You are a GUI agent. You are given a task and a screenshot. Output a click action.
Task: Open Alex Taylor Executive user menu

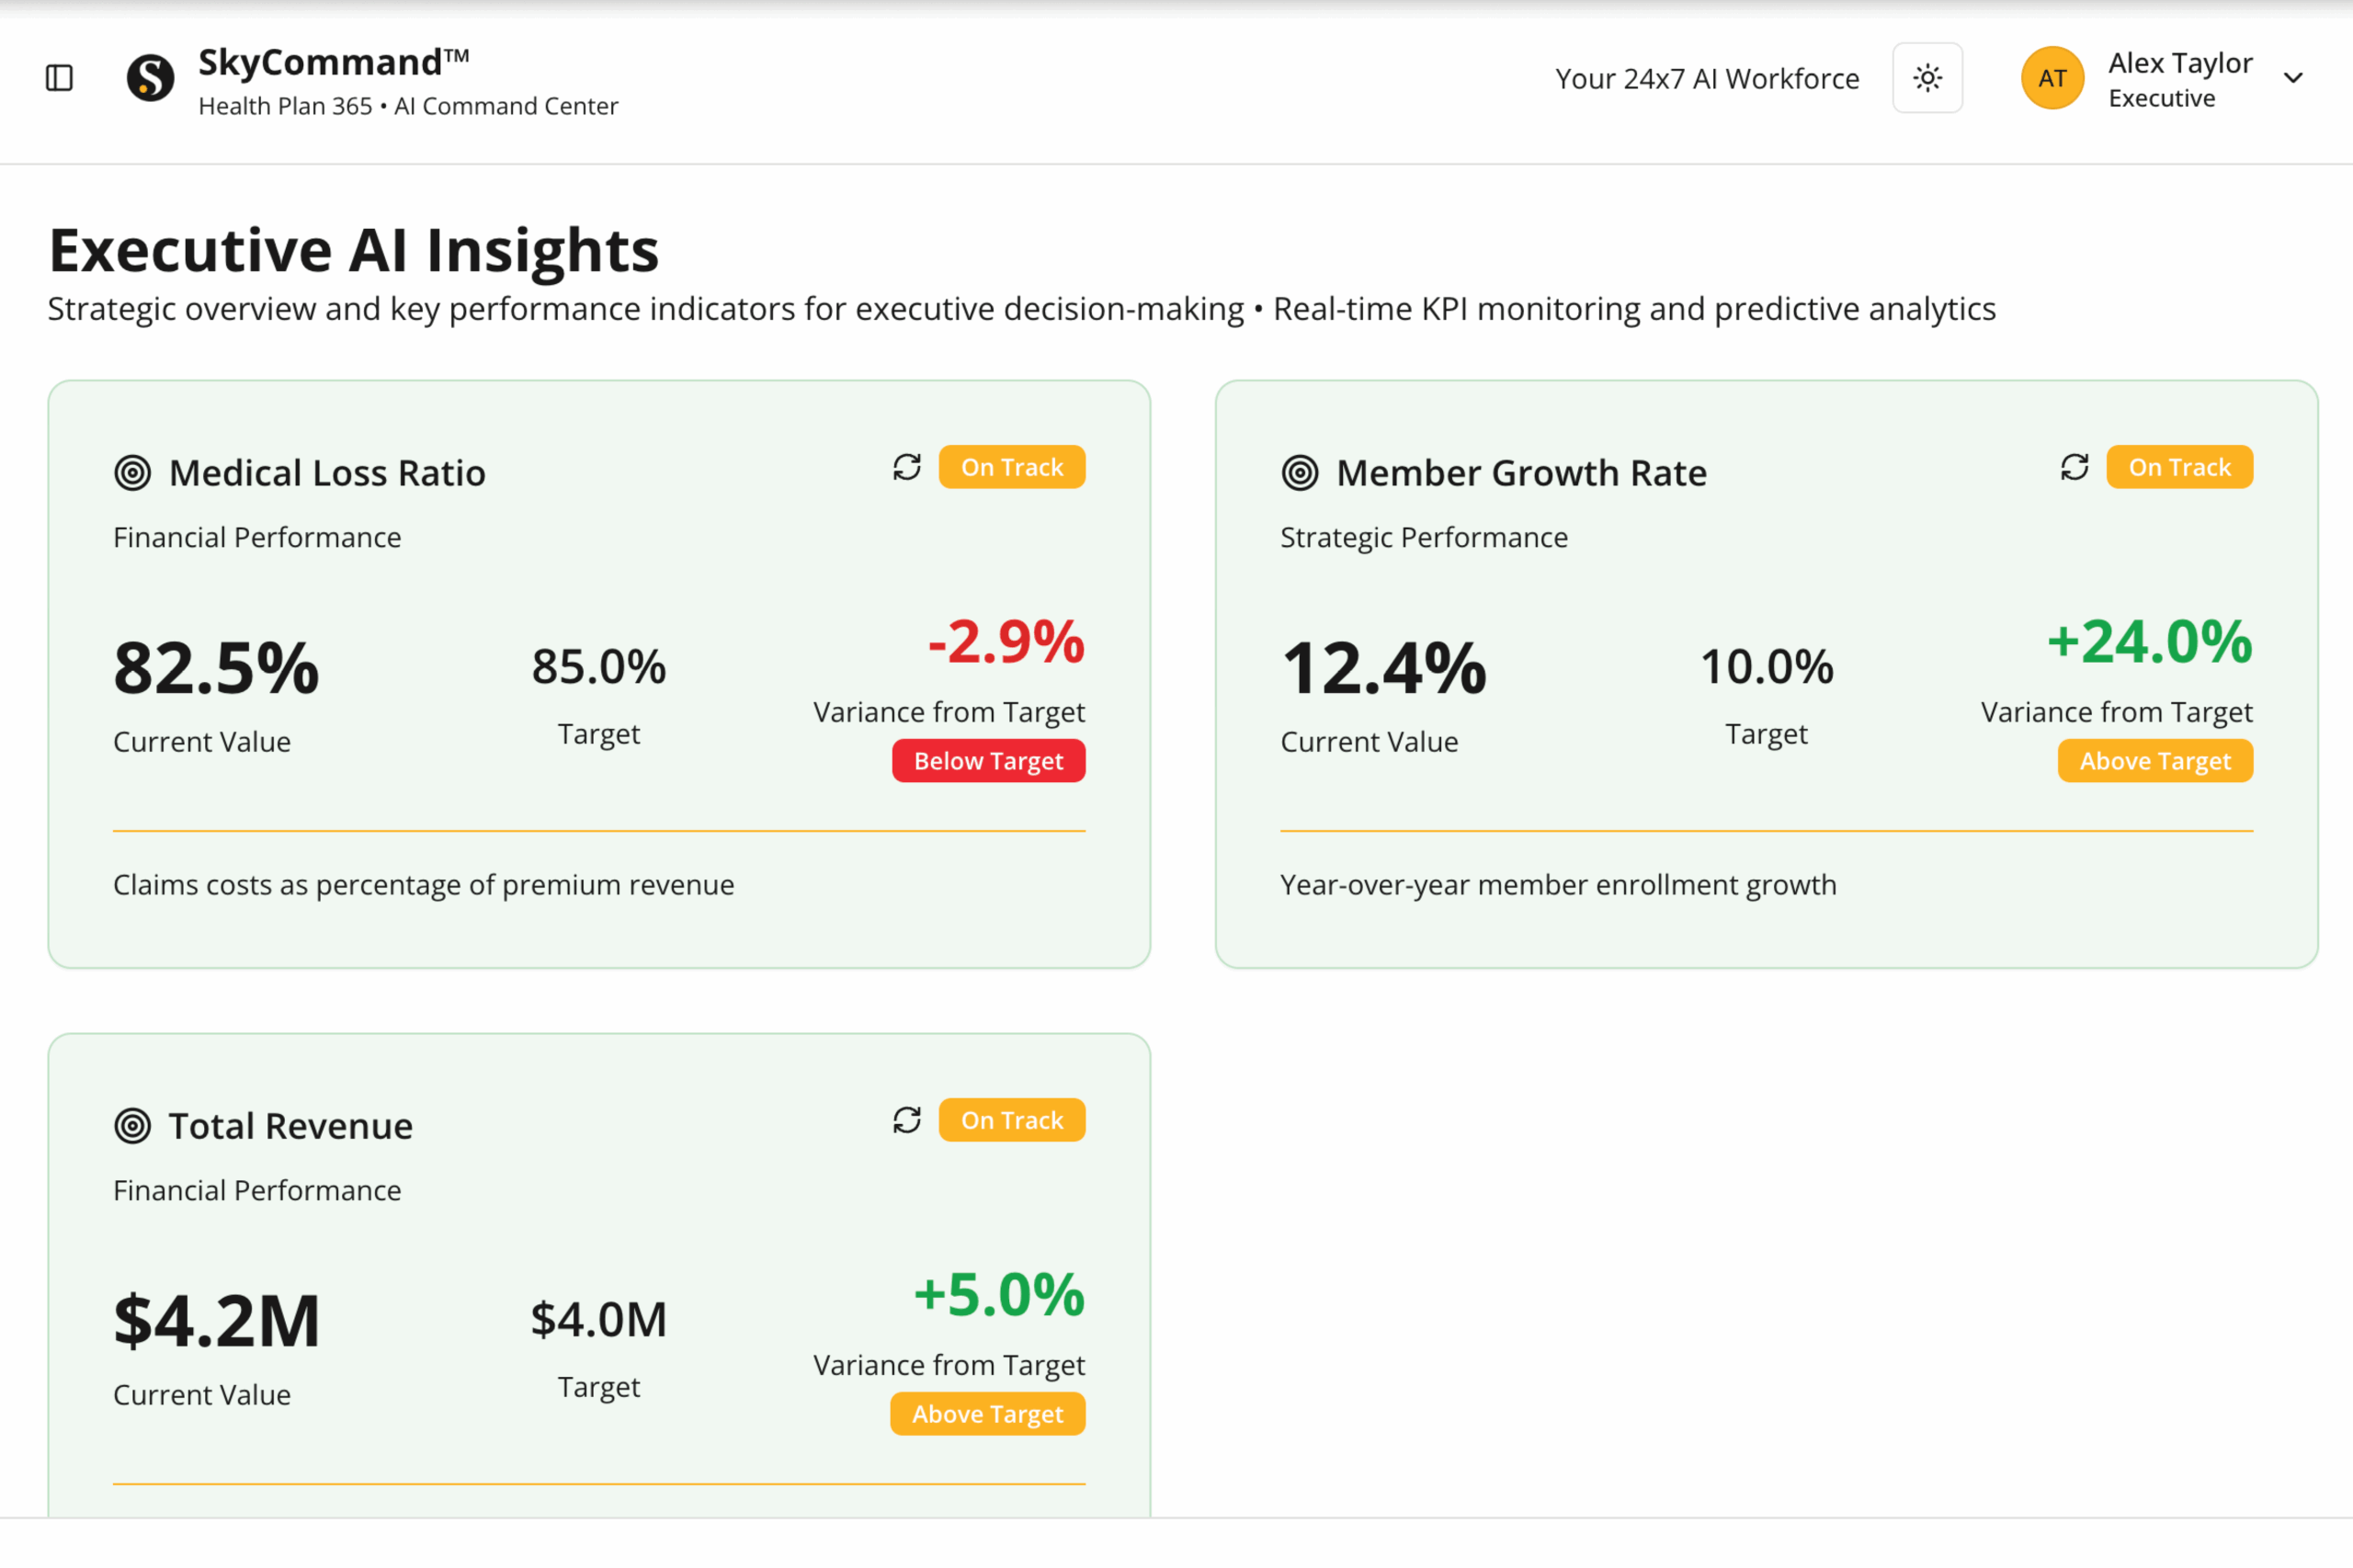click(2179, 78)
